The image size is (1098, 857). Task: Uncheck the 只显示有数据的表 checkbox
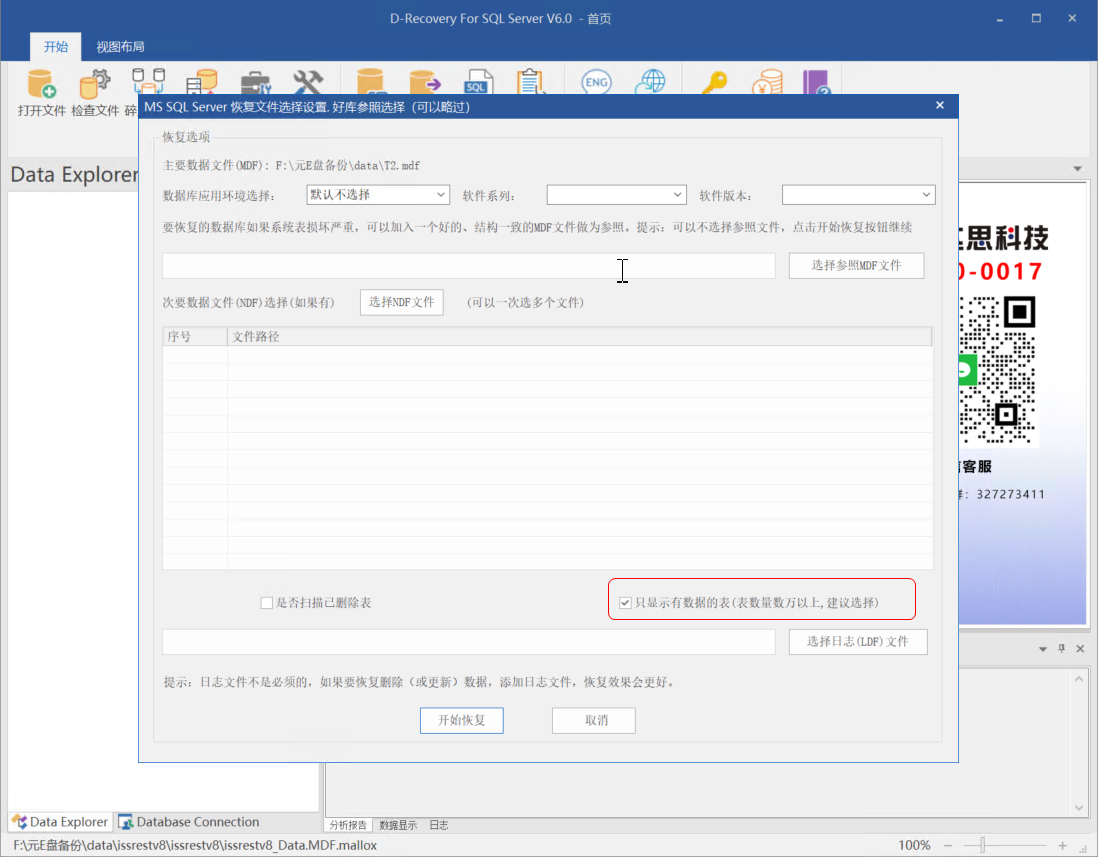[x=625, y=603]
